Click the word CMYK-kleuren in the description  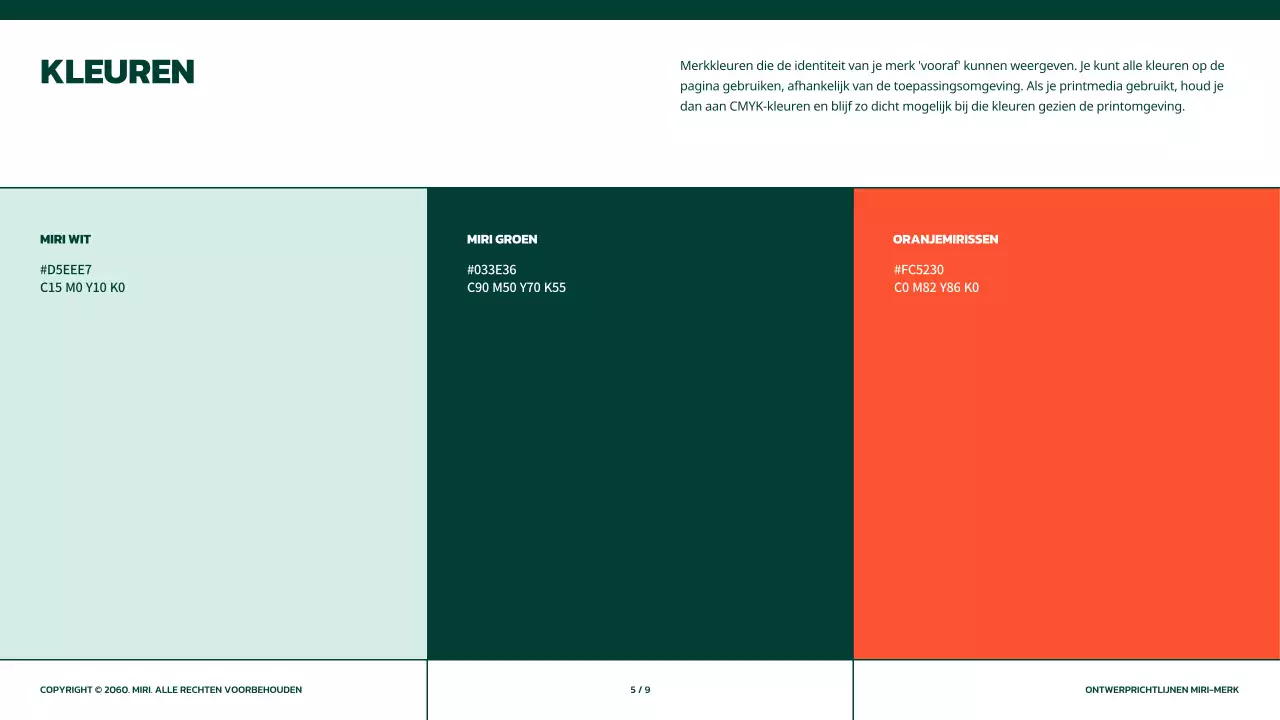click(x=769, y=106)
